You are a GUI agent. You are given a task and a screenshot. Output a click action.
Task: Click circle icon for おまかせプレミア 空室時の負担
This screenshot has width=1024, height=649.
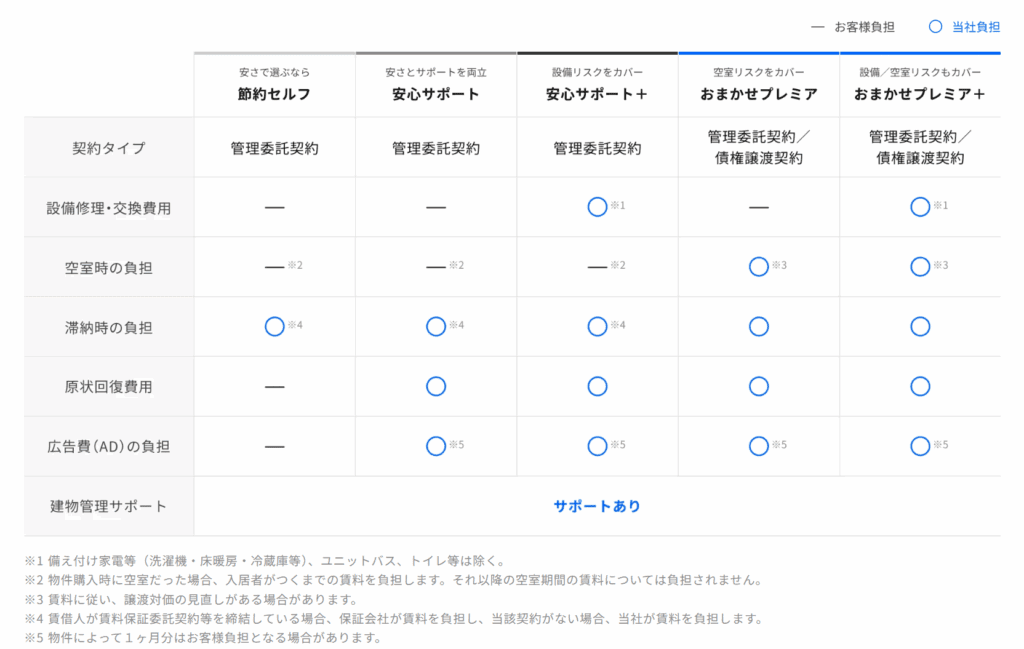point(759,267)
